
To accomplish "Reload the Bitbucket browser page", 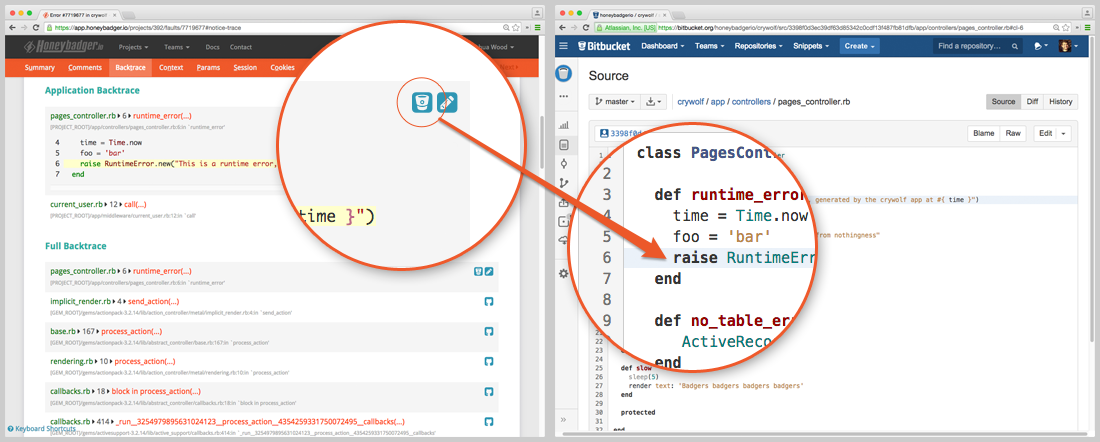I will pyautogui.click(x=585, y=27).
